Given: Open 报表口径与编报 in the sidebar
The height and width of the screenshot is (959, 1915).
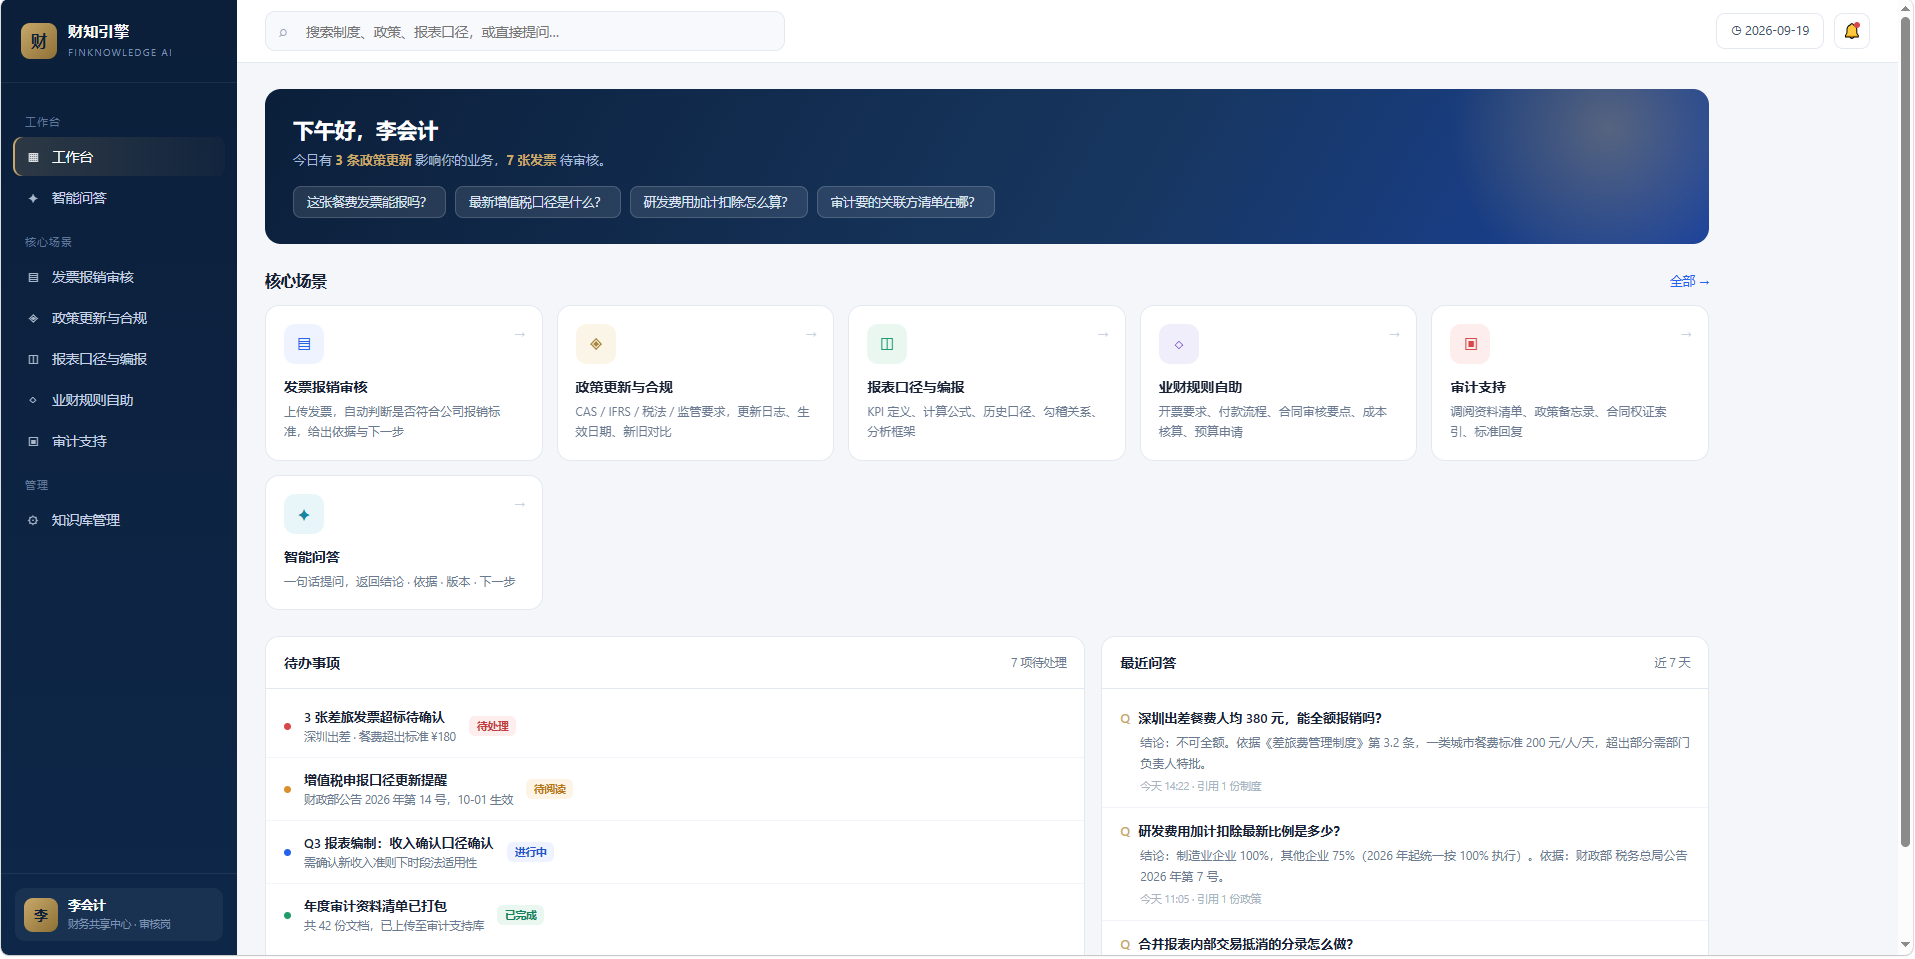Looking at the screenshot, I should [120, 359].
